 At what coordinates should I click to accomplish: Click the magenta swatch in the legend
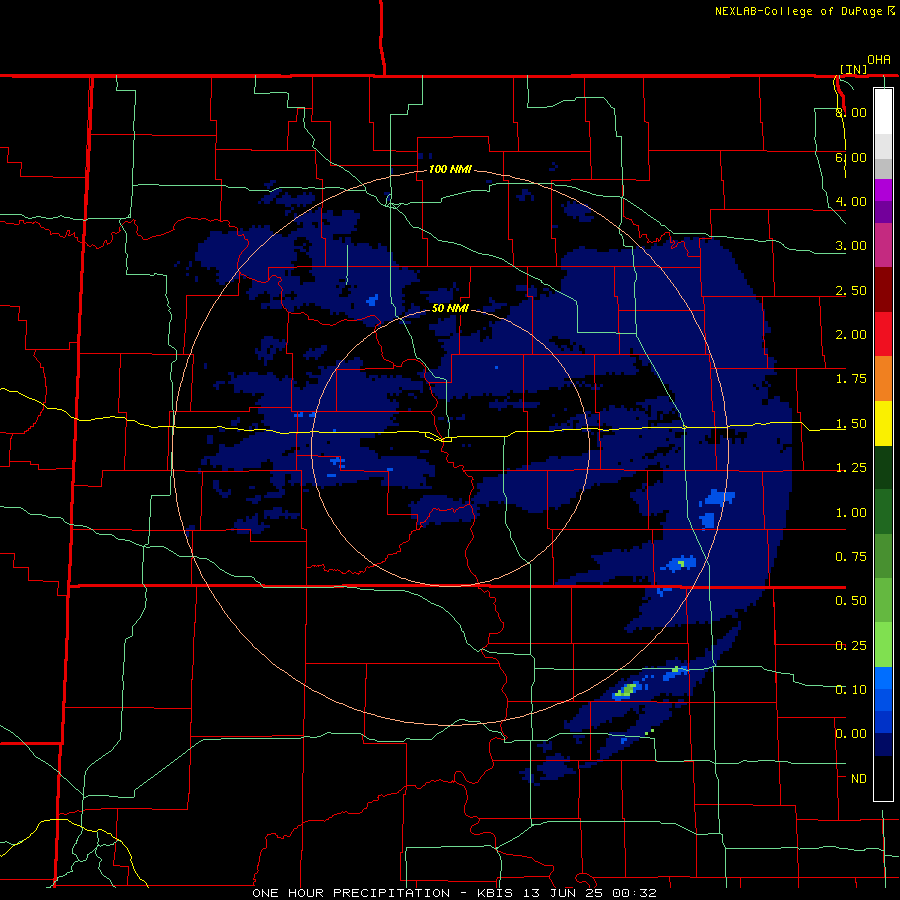[883, 190]
